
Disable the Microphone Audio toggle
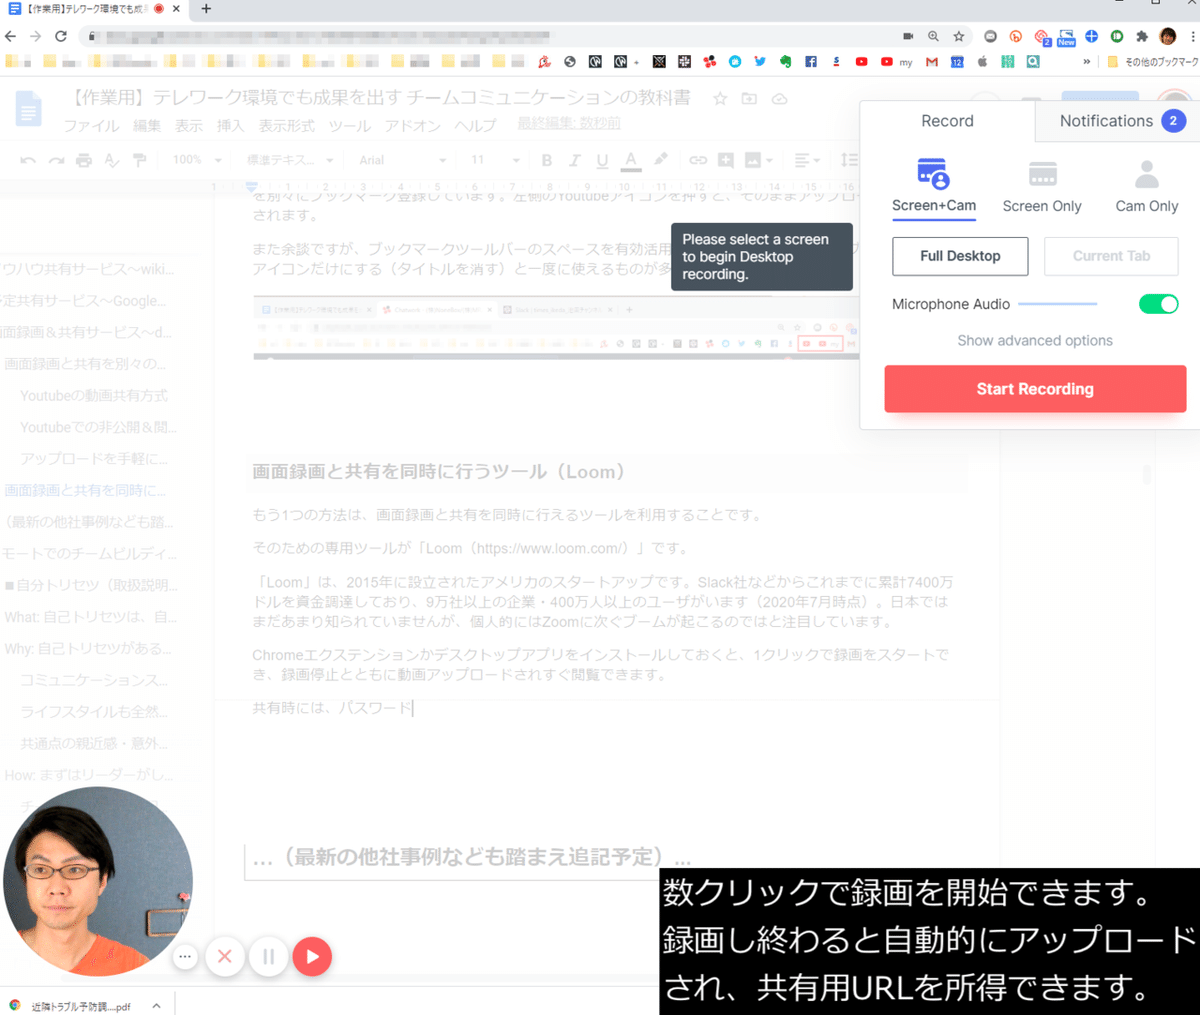point(1158,304)
